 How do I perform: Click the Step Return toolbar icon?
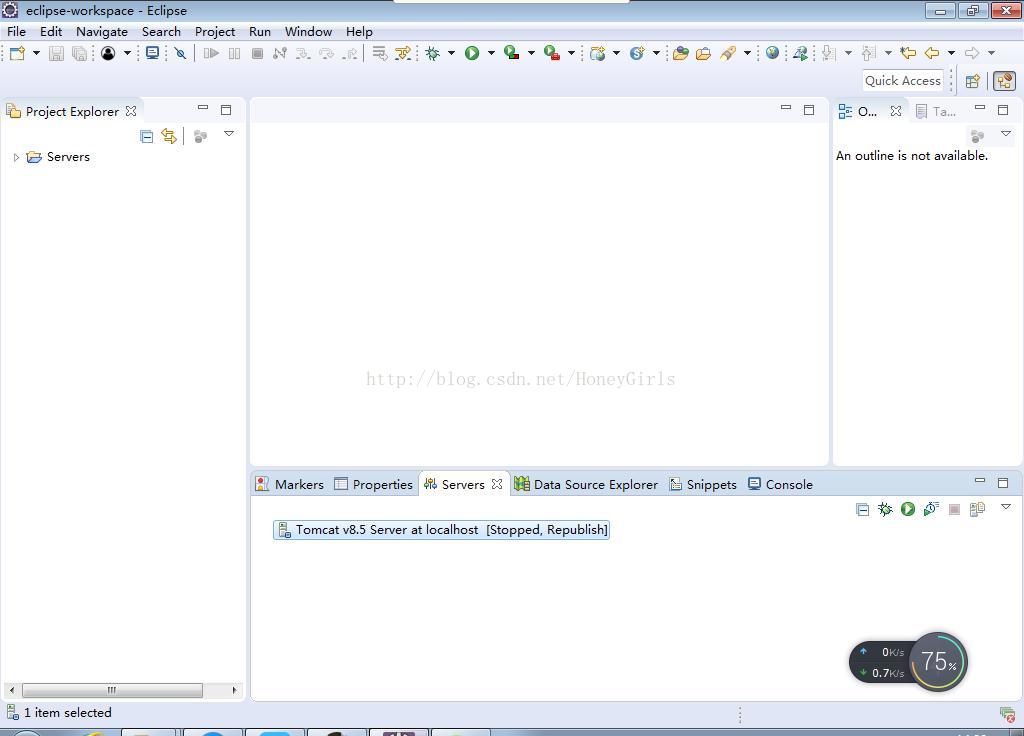point(351,53)
